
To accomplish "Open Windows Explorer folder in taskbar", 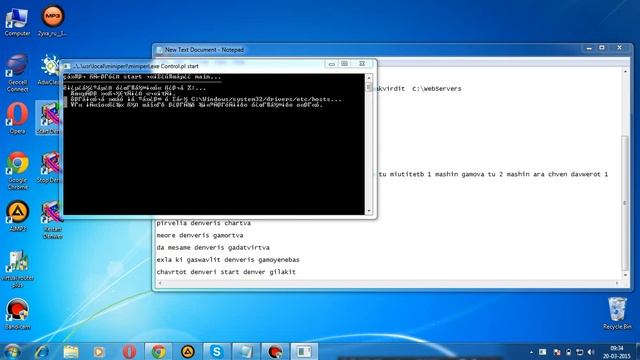I will (71, 351).
